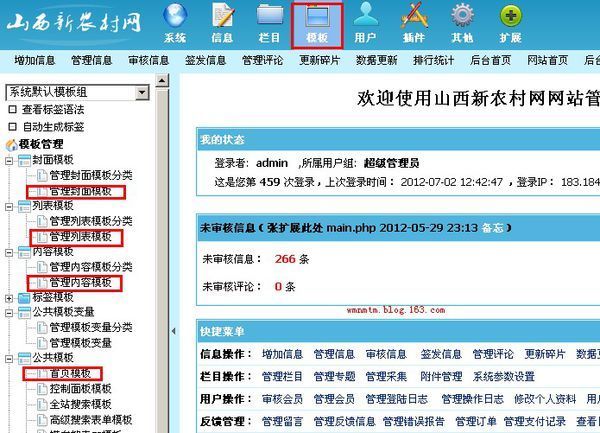Image resolution: width=600 pixels, height=433 pixels.
Task: Open the 信息 notepad icon
Action: click(223, 15)
